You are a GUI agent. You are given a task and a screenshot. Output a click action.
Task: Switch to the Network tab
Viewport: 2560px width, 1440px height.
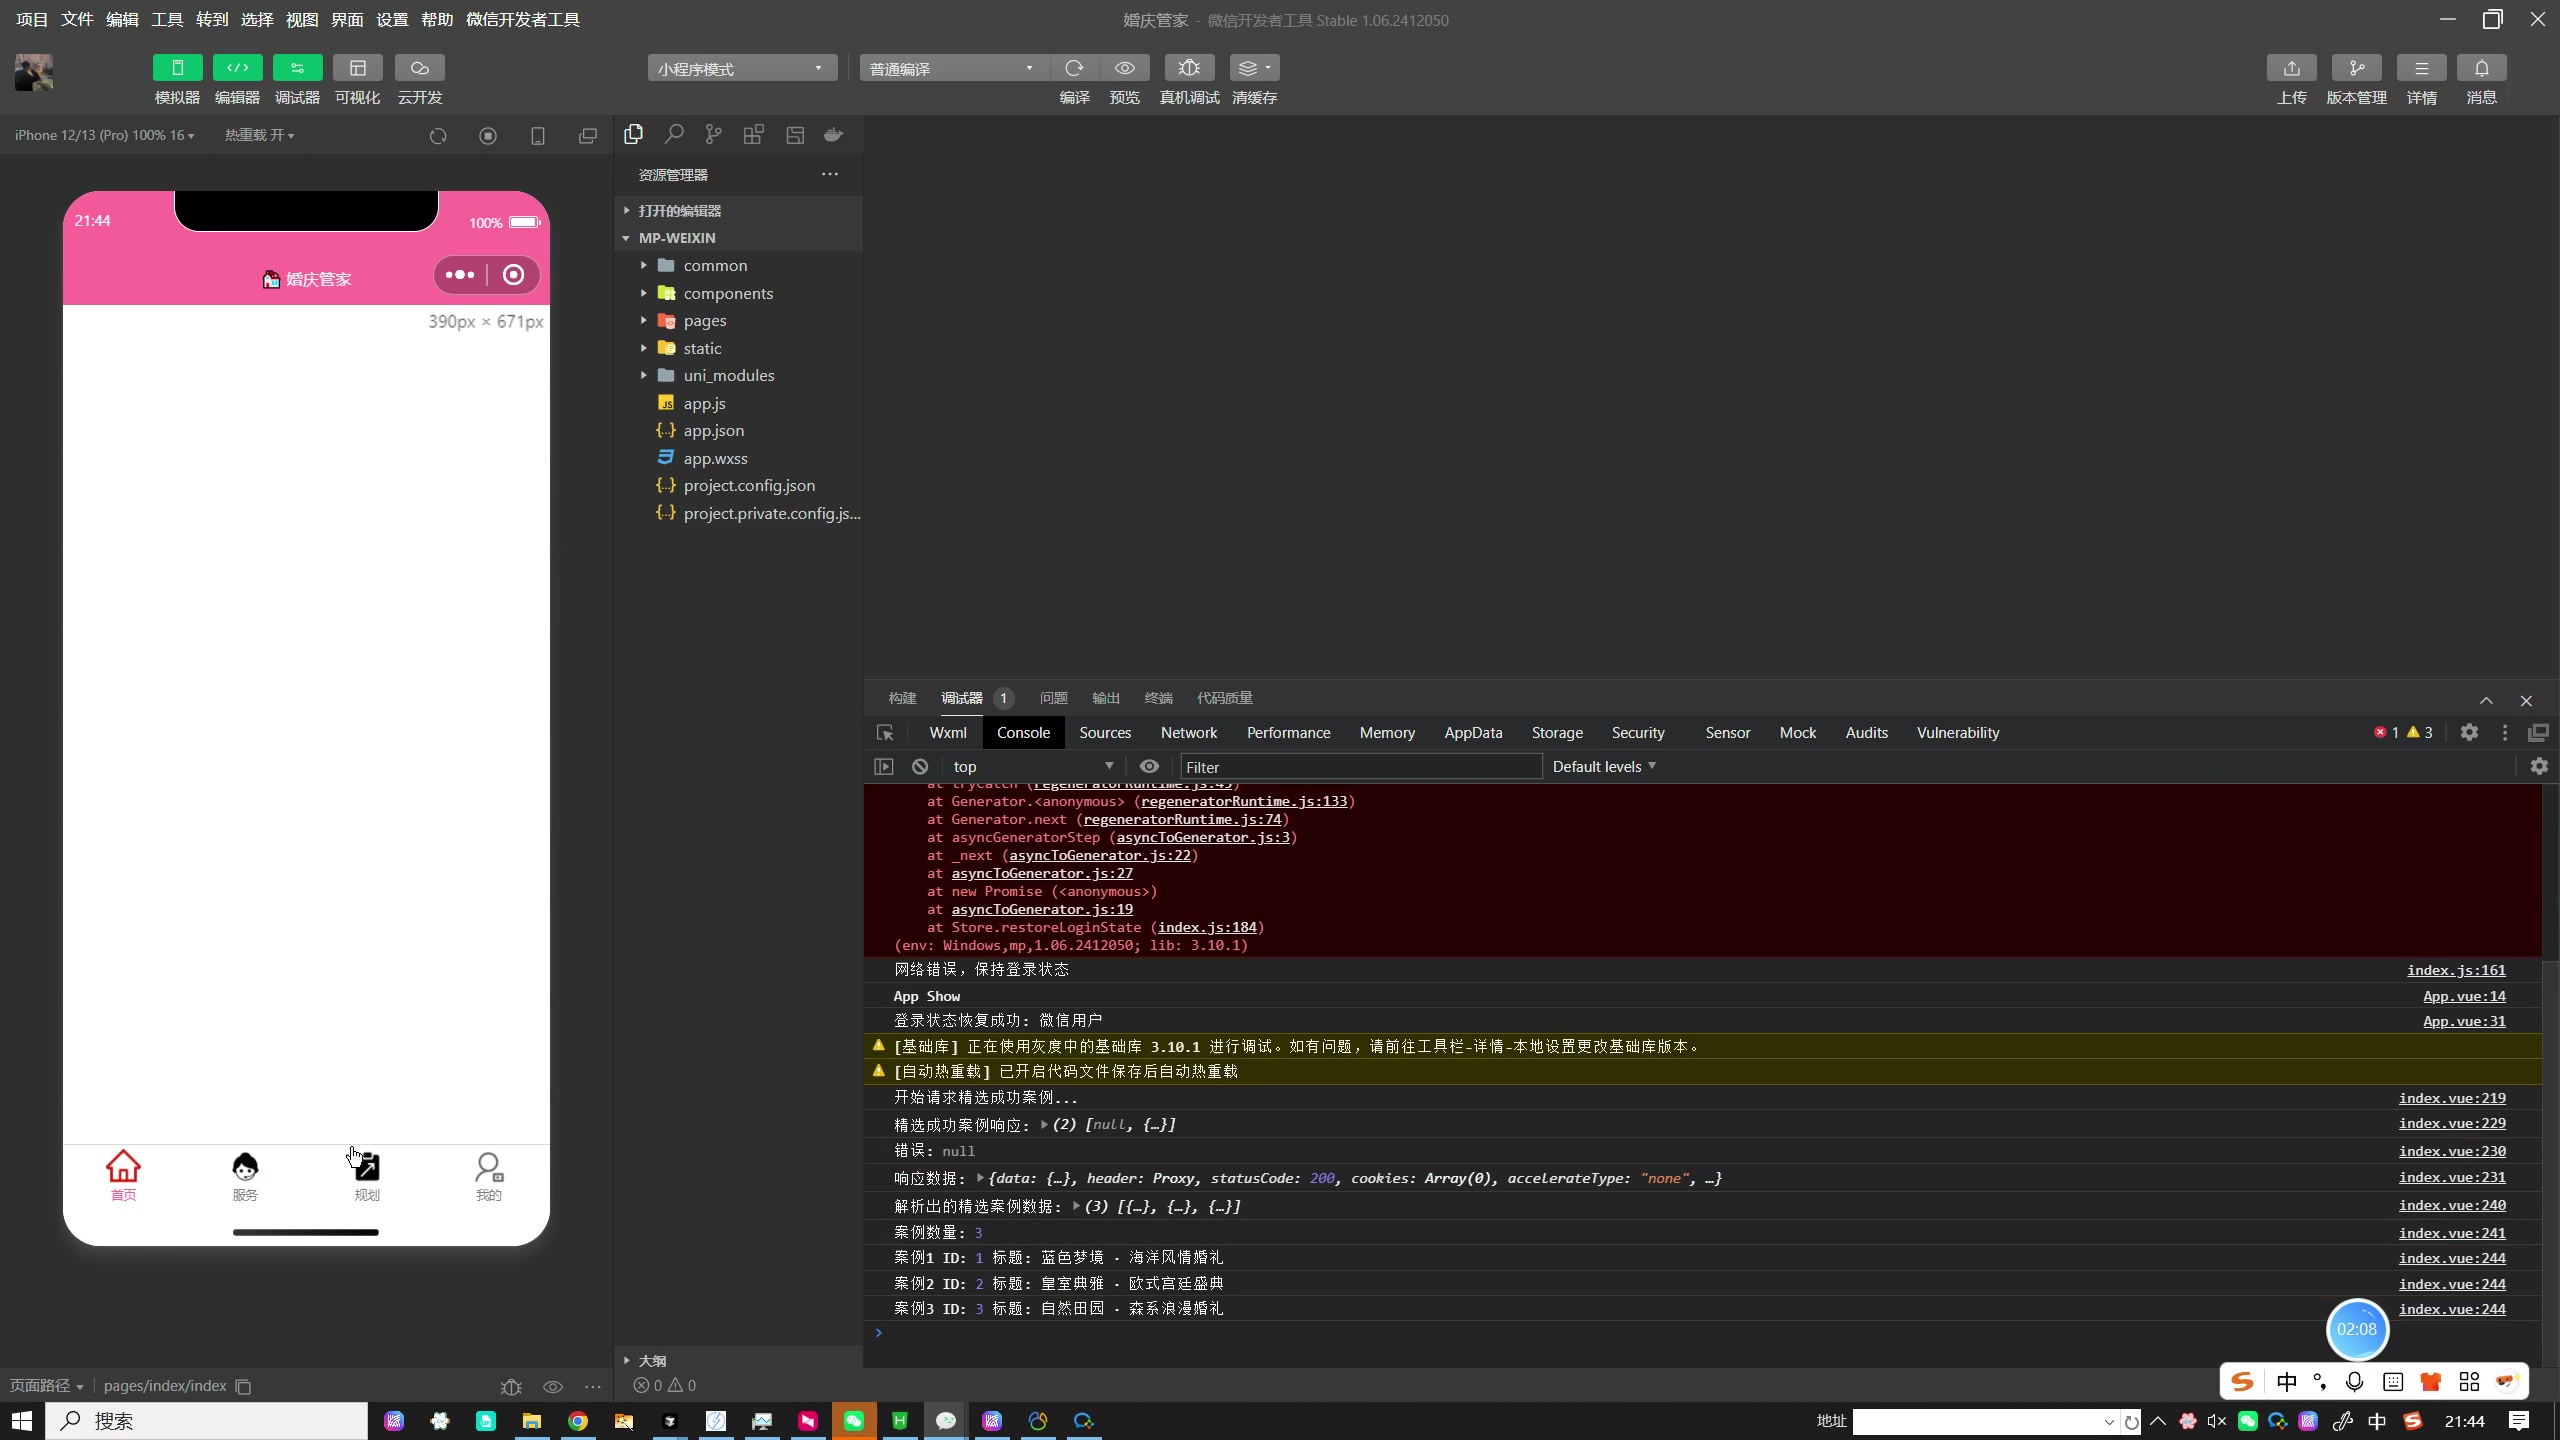coord(1188,732)
